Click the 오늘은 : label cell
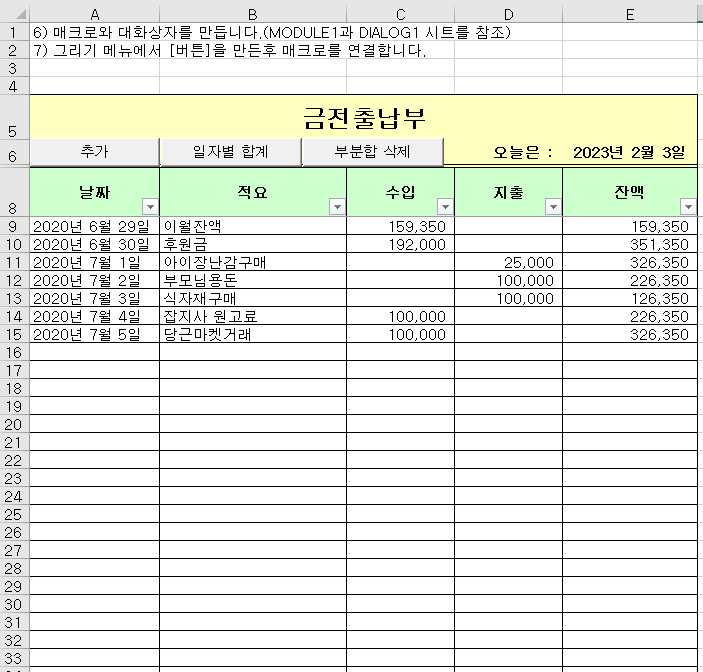 [523, 152]
